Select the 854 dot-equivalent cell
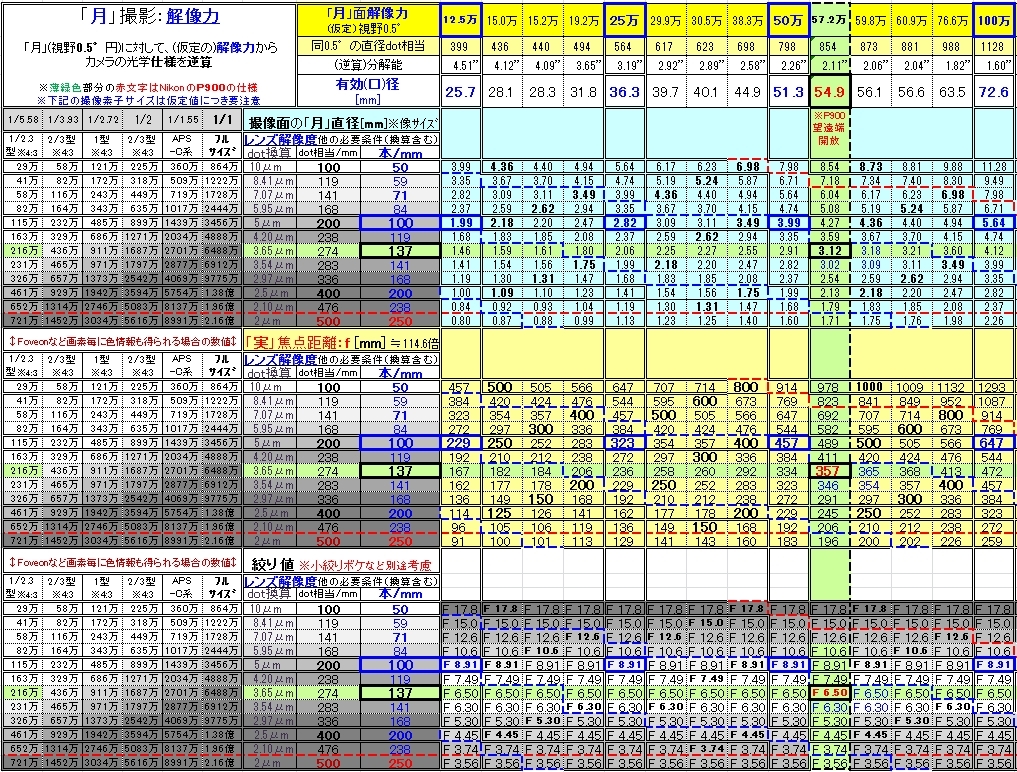Image resolution: width=1017 pixels, height=772 pixels. (x=829, y=46)
